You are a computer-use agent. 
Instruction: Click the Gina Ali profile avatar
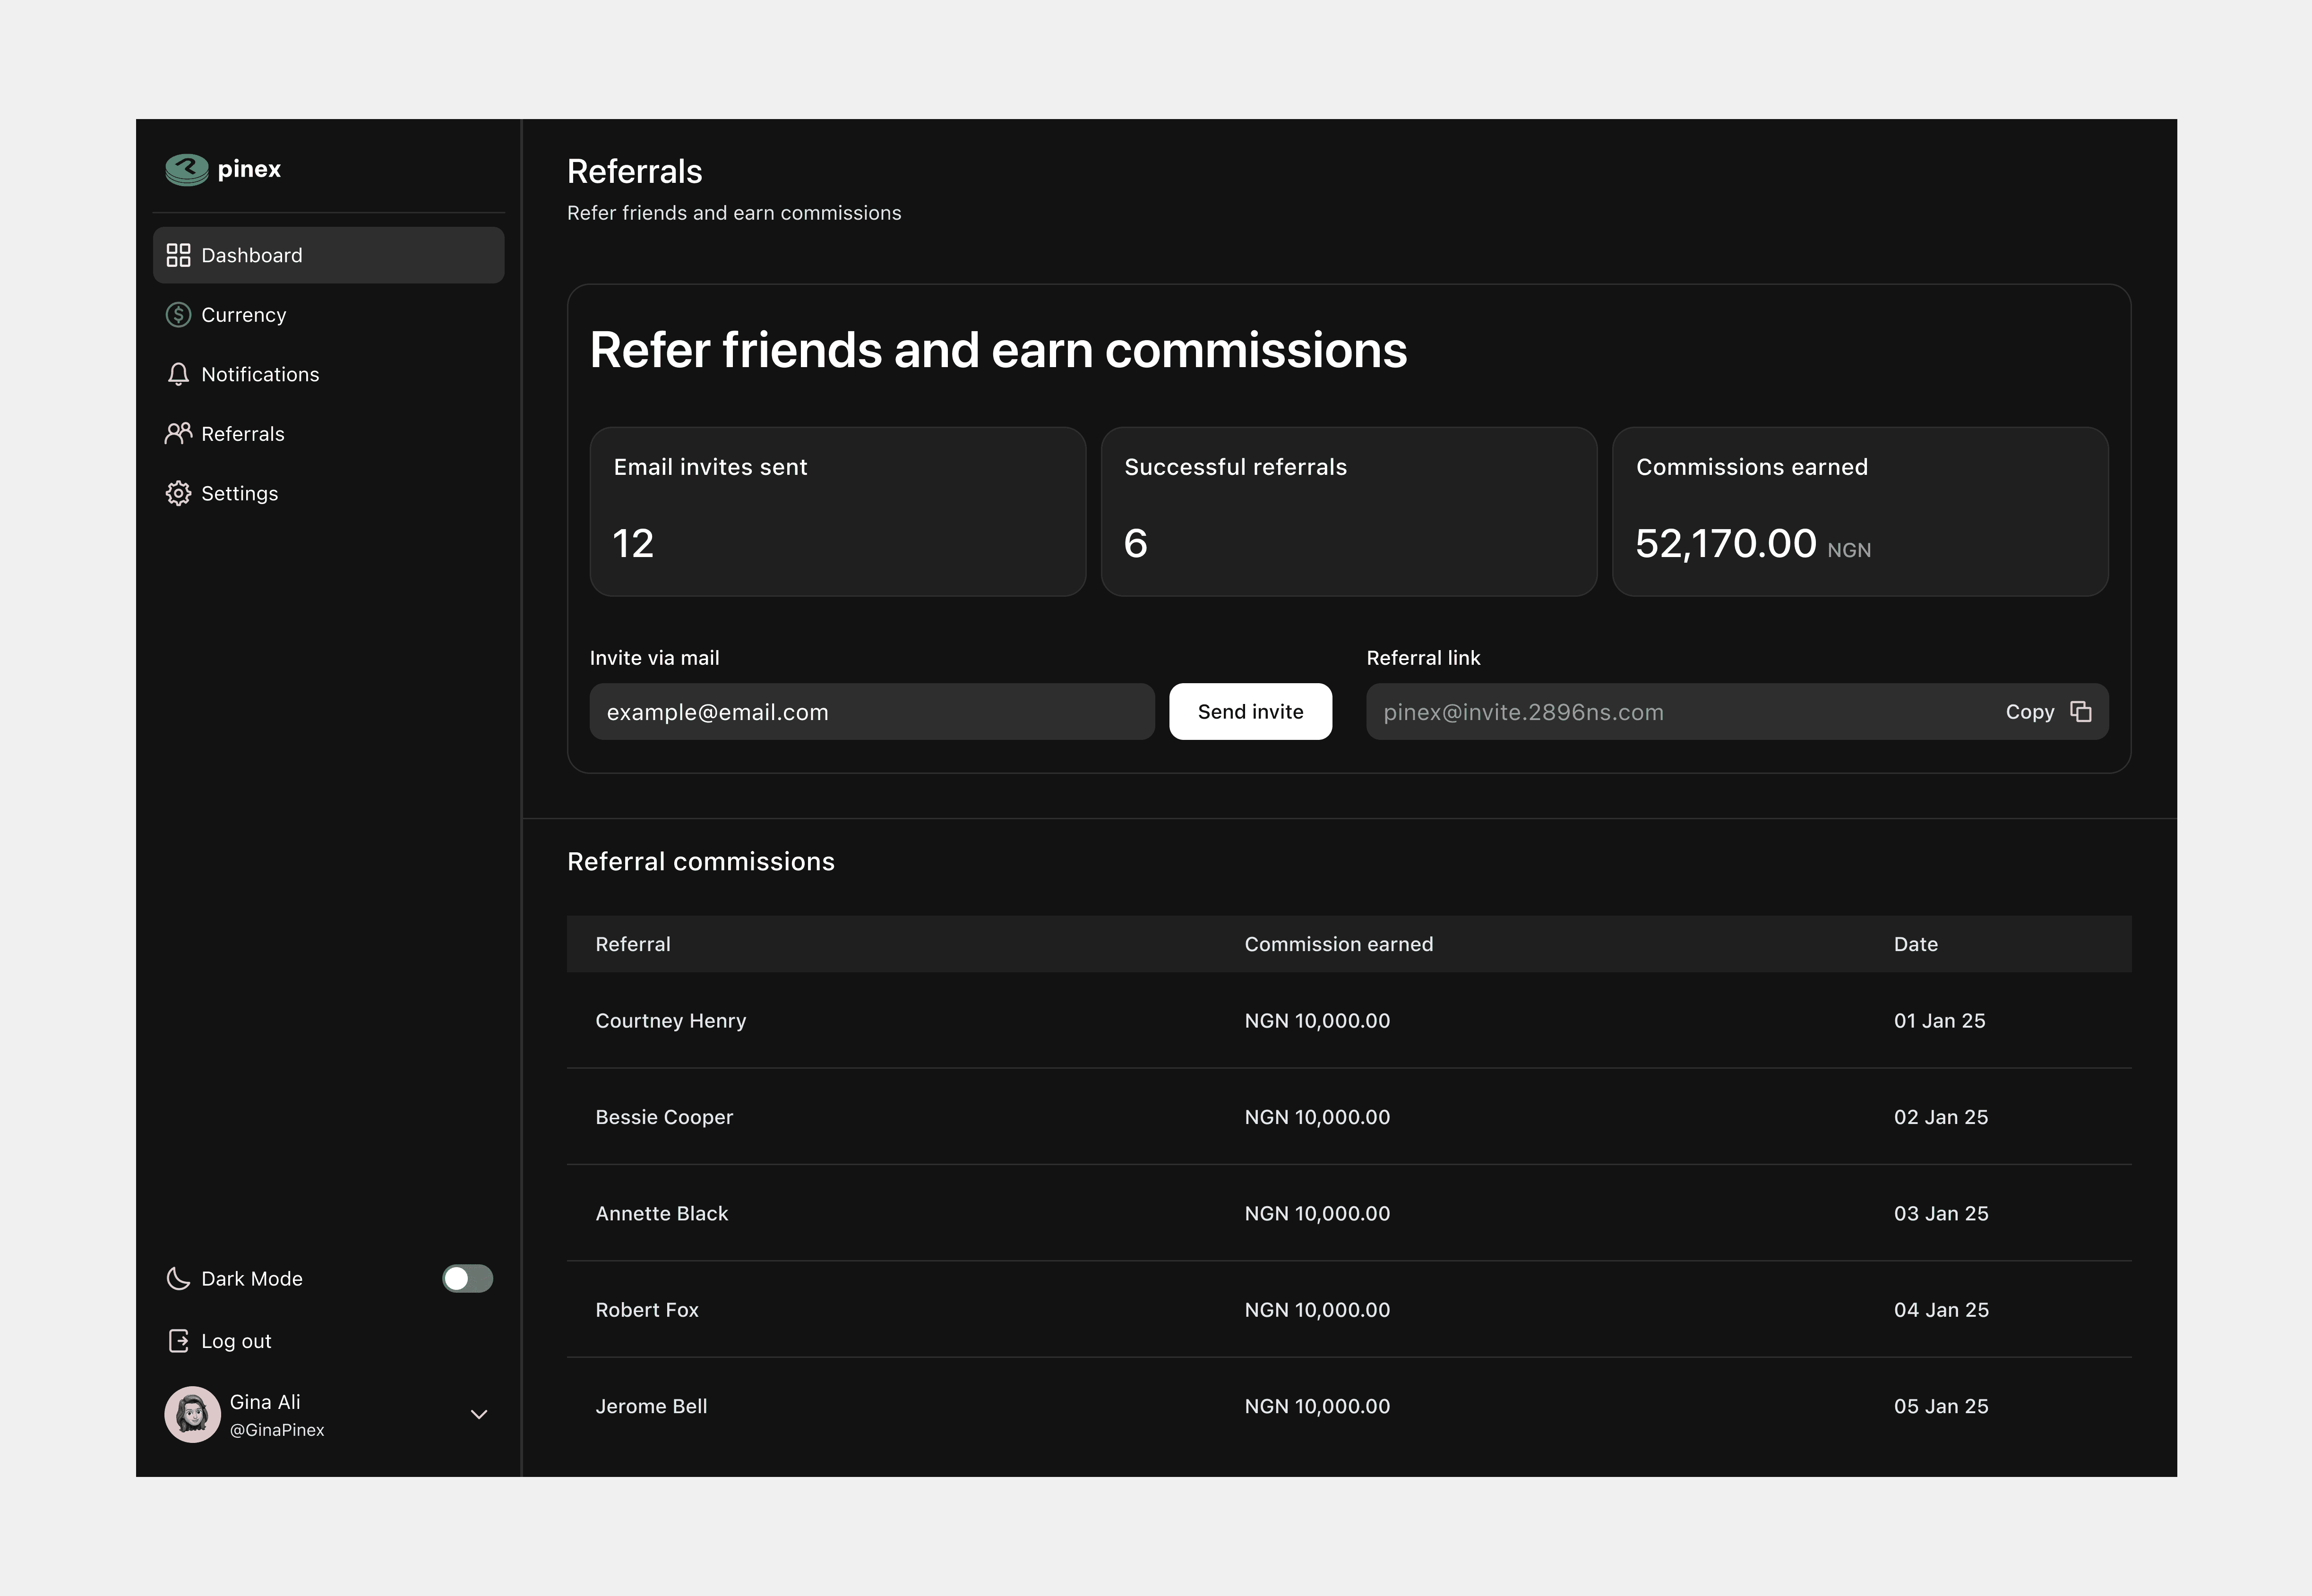pyautogui.click(x=192, y=1414)
